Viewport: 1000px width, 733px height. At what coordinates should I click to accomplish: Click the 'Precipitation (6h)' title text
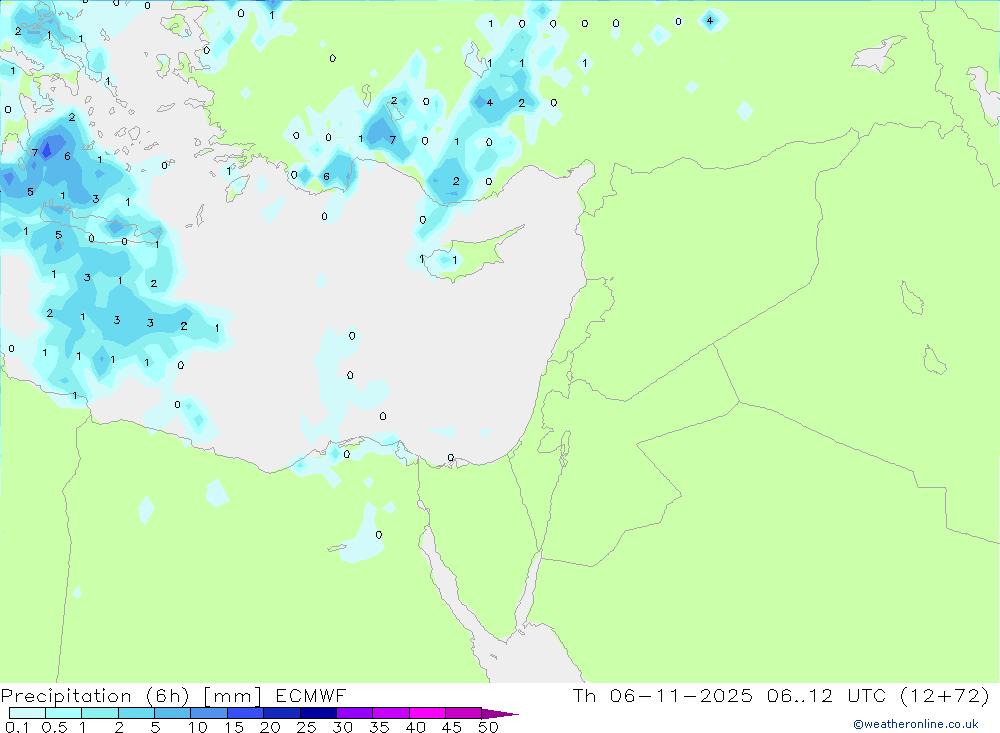coord(95,696)
